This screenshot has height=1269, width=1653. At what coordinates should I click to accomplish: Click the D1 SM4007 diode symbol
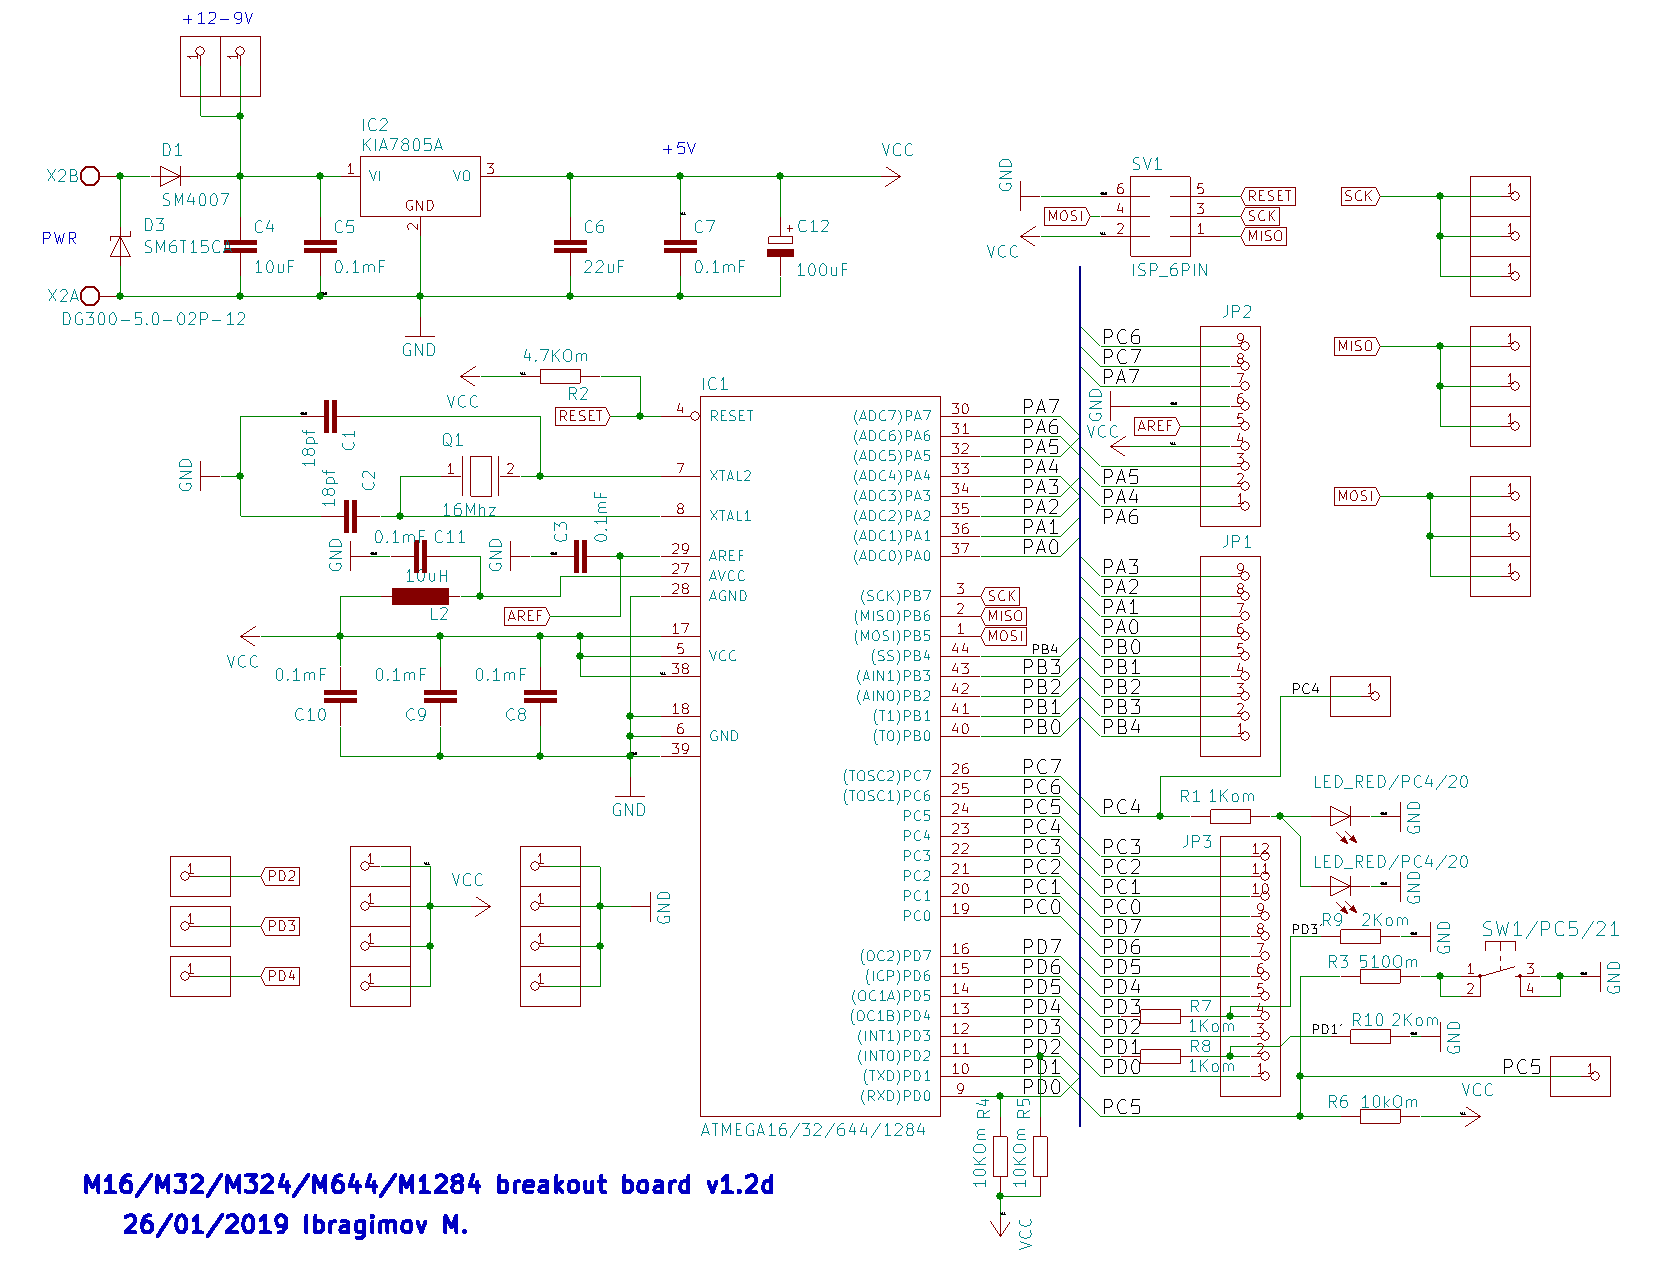pyautogui.click(x=172, y=176)
